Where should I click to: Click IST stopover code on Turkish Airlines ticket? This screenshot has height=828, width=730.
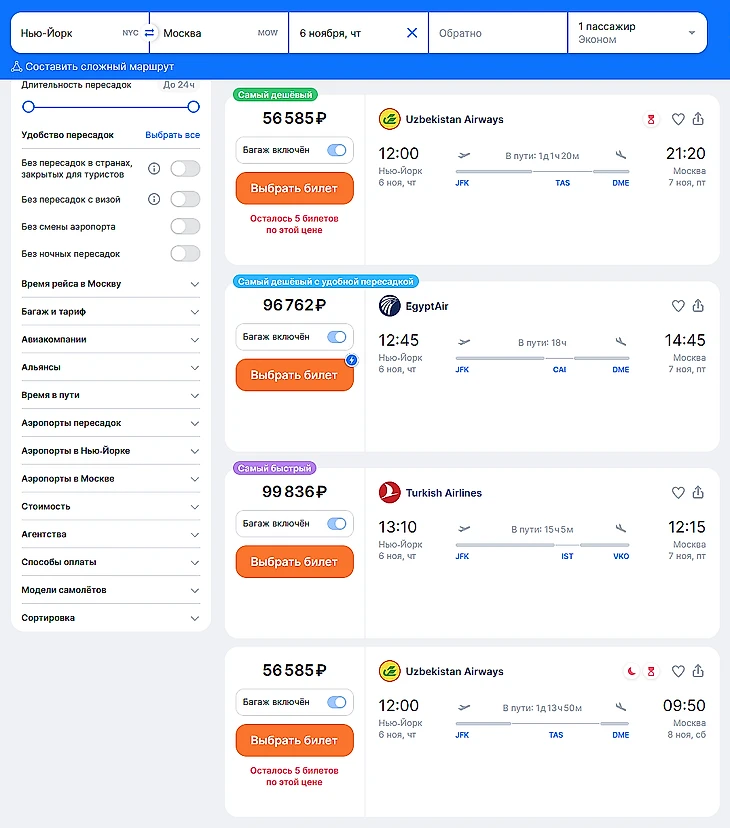click(567, 556)
